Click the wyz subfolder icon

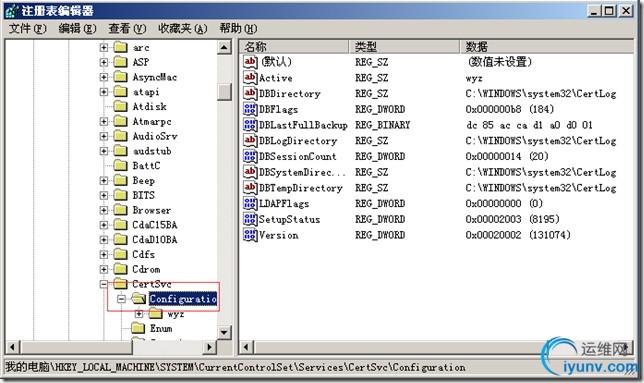click(156, 314)
